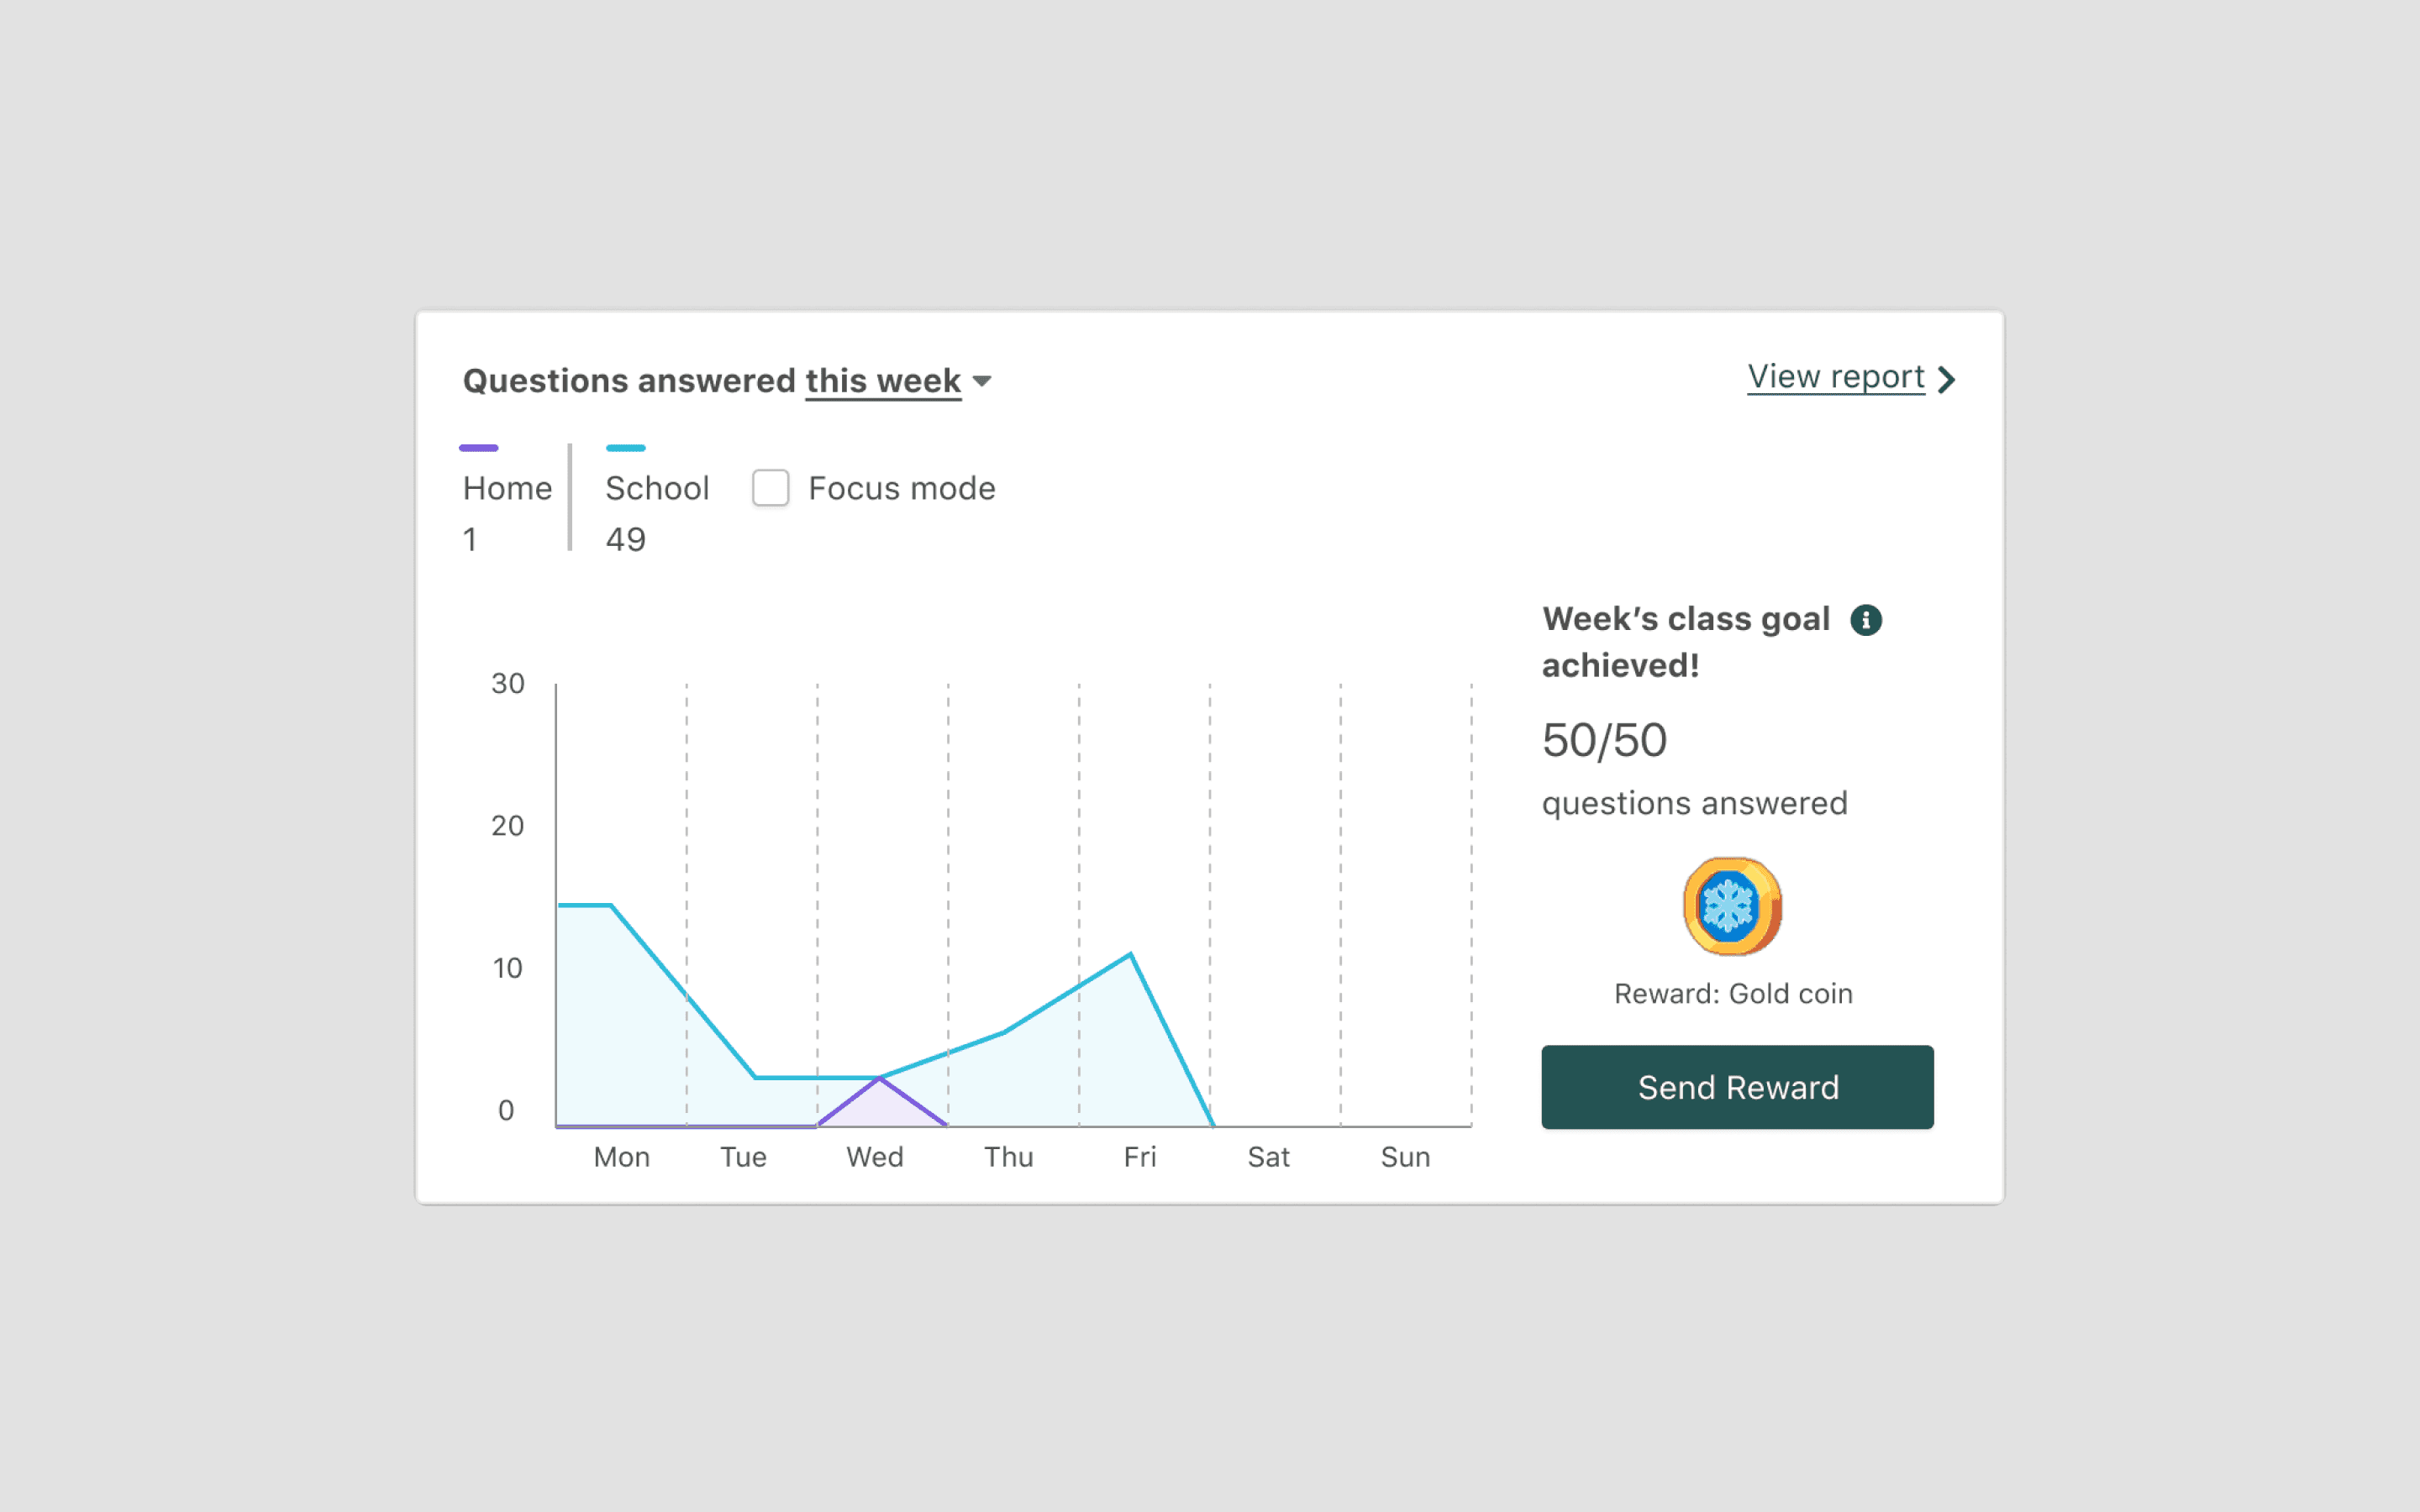The width and height of the screenshot is (2420, 1512).
Task: Click the Reward: Gold coin text
Action: pyautogui.click(x=1733, y=994)
